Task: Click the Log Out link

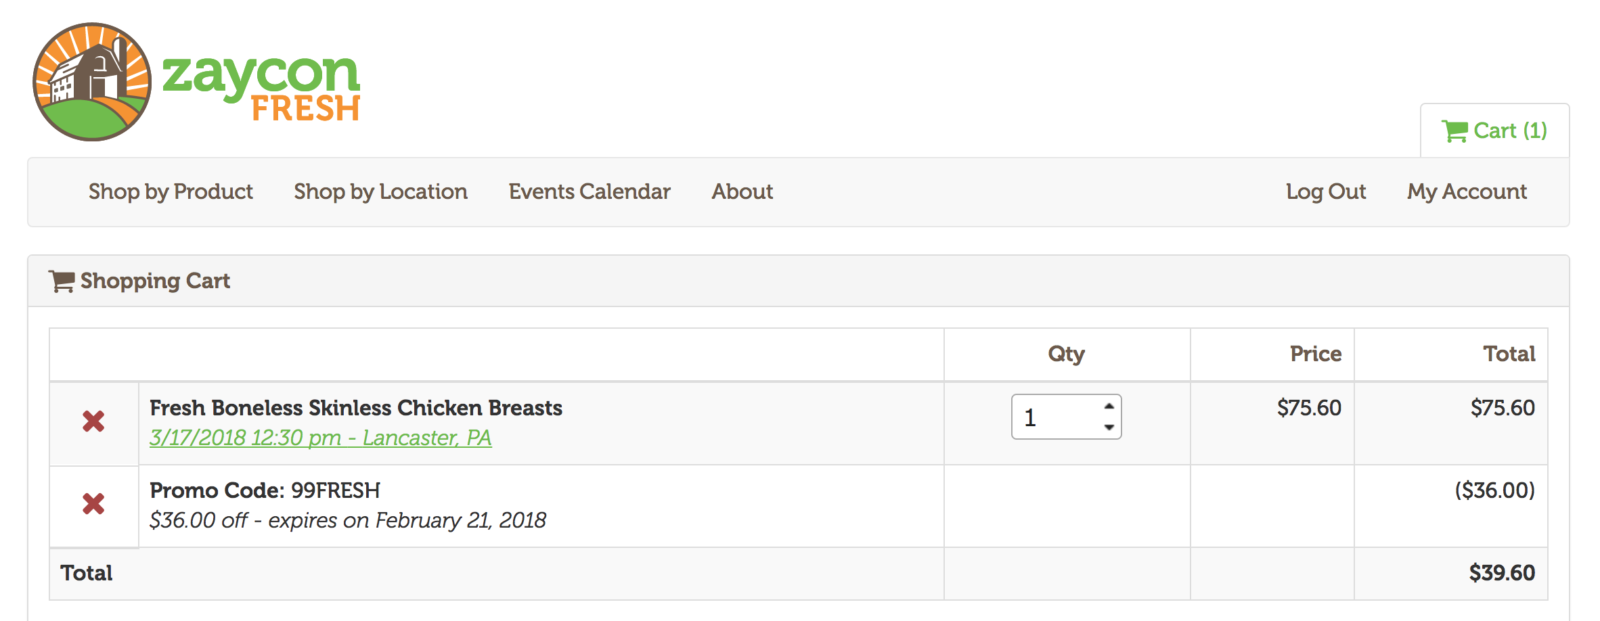Action: click(x=1325, y=192)
